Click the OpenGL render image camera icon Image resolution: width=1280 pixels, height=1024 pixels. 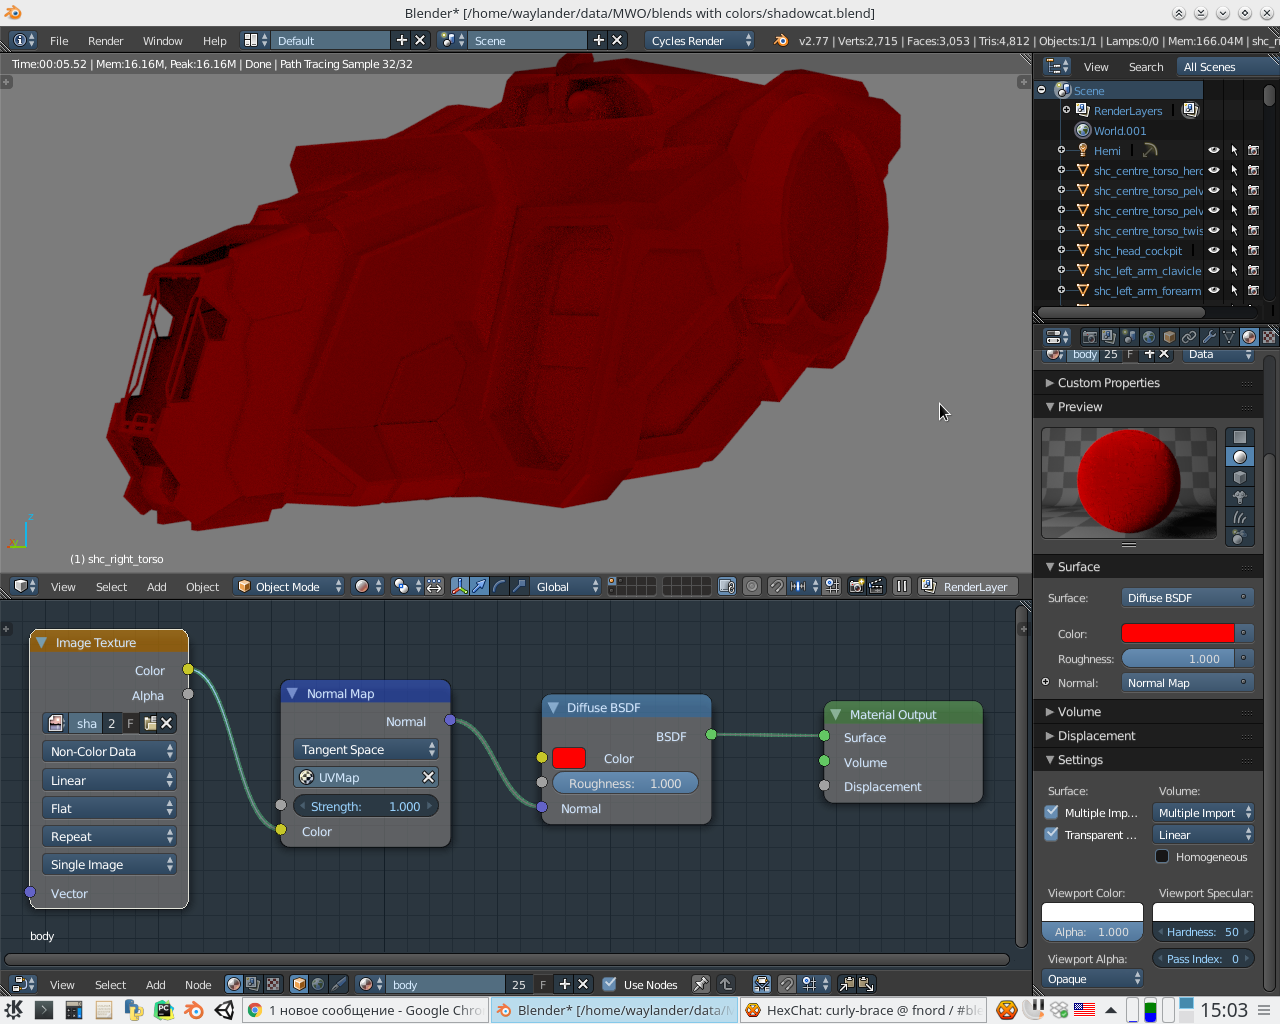[x=856, y=586]
